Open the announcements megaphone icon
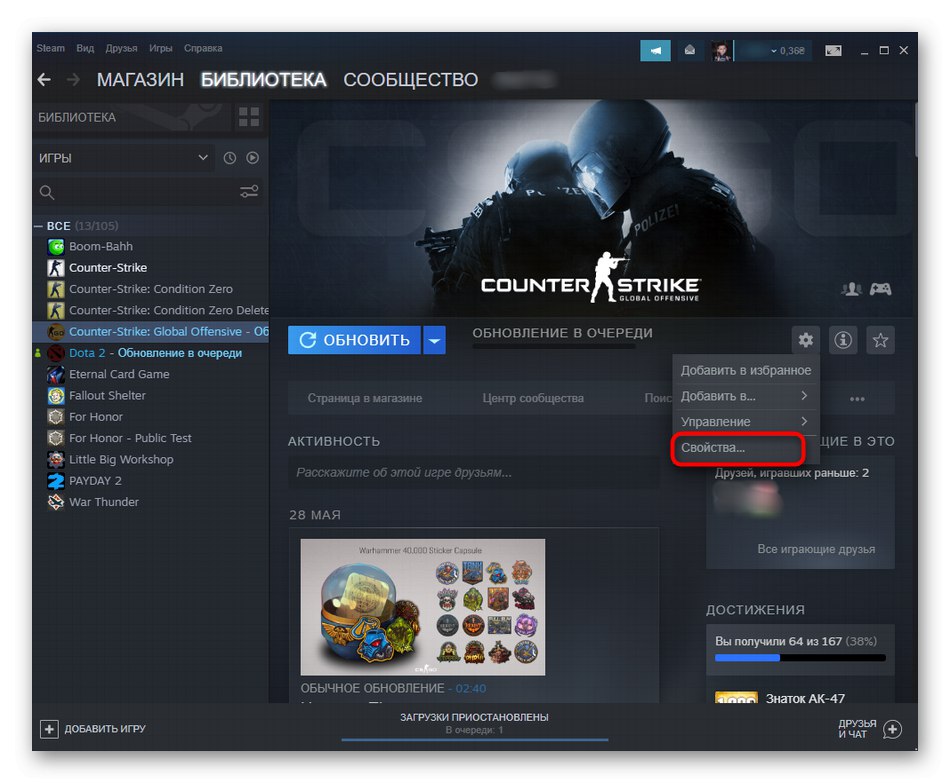The height and width of the screenshot is (783, 950). [x=655, y=51]
